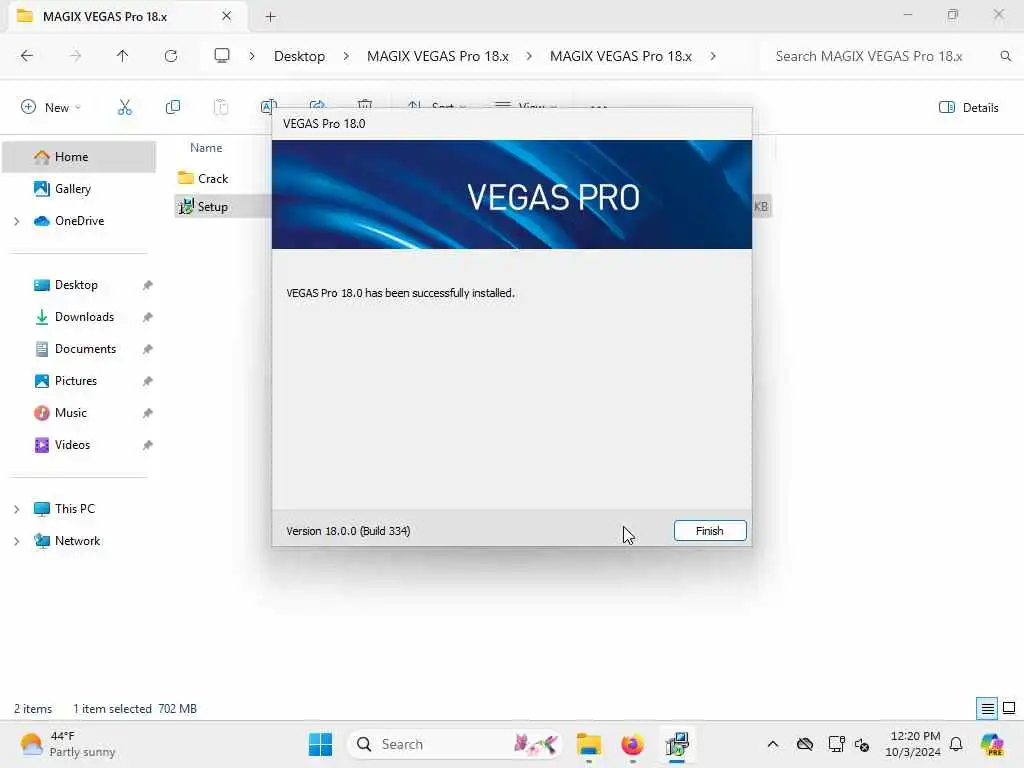Open File Explorer from the taskbar
The width and height of the screenshot is (1024, 768).
(x=588, y=744)
